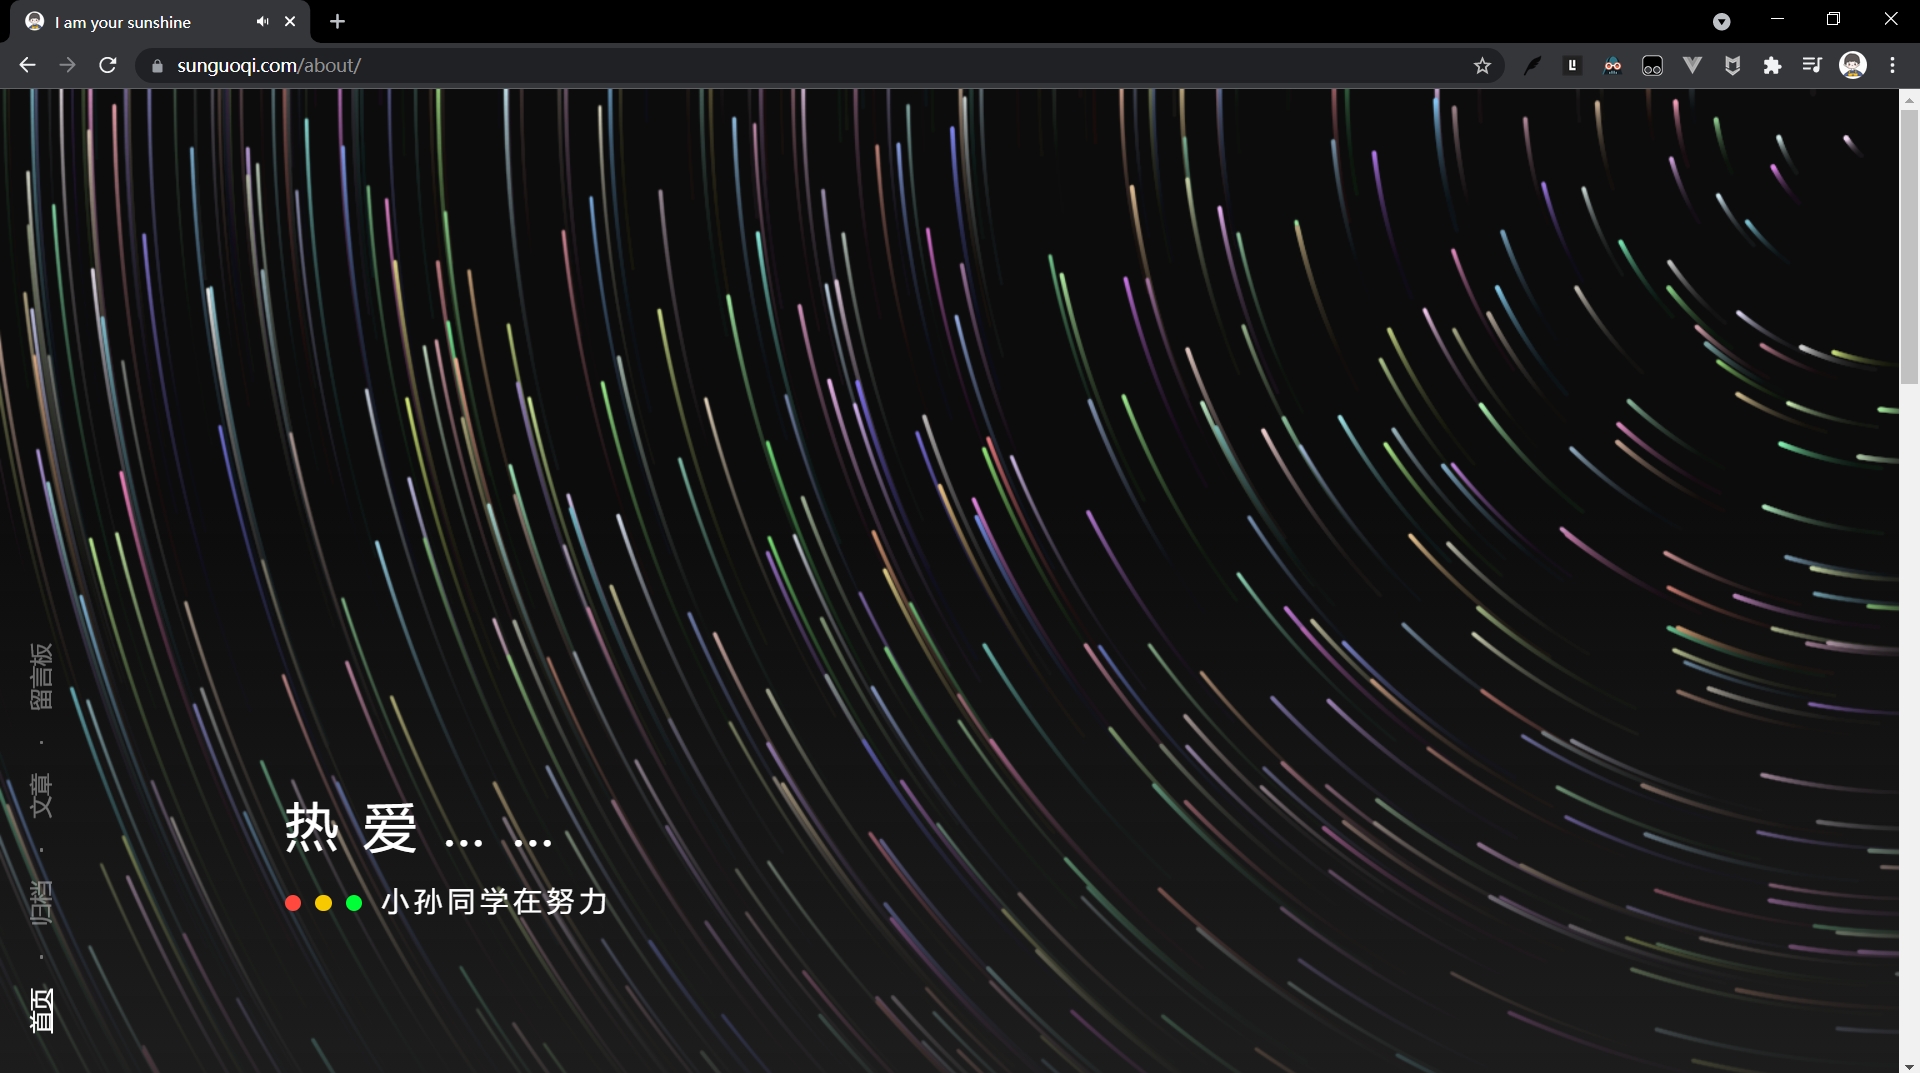Image resolution: width=1920 pixels, height=1073 pixels.
Task: Reload the sunguoqi.com page
Action: [108, 65]
